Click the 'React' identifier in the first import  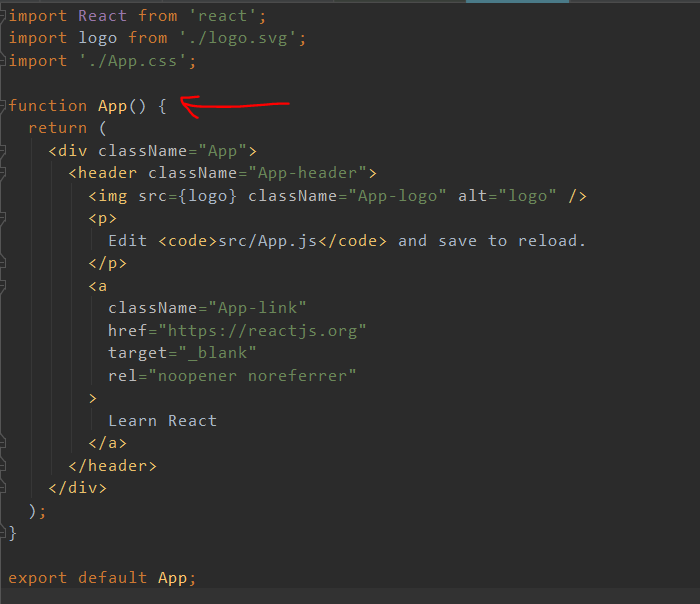click(x=103, y=16)
